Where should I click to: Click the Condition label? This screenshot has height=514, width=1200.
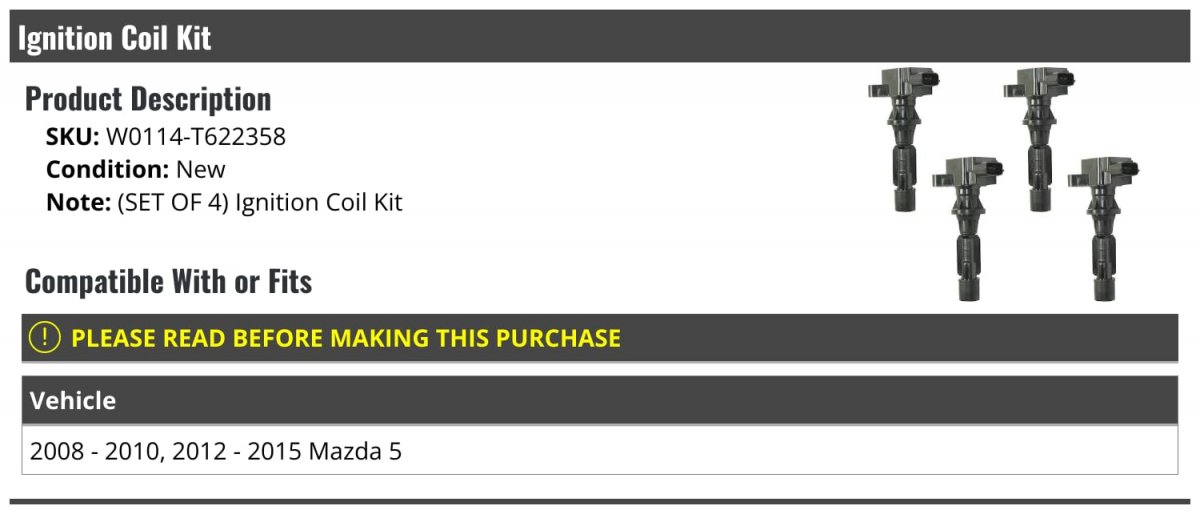108,169
